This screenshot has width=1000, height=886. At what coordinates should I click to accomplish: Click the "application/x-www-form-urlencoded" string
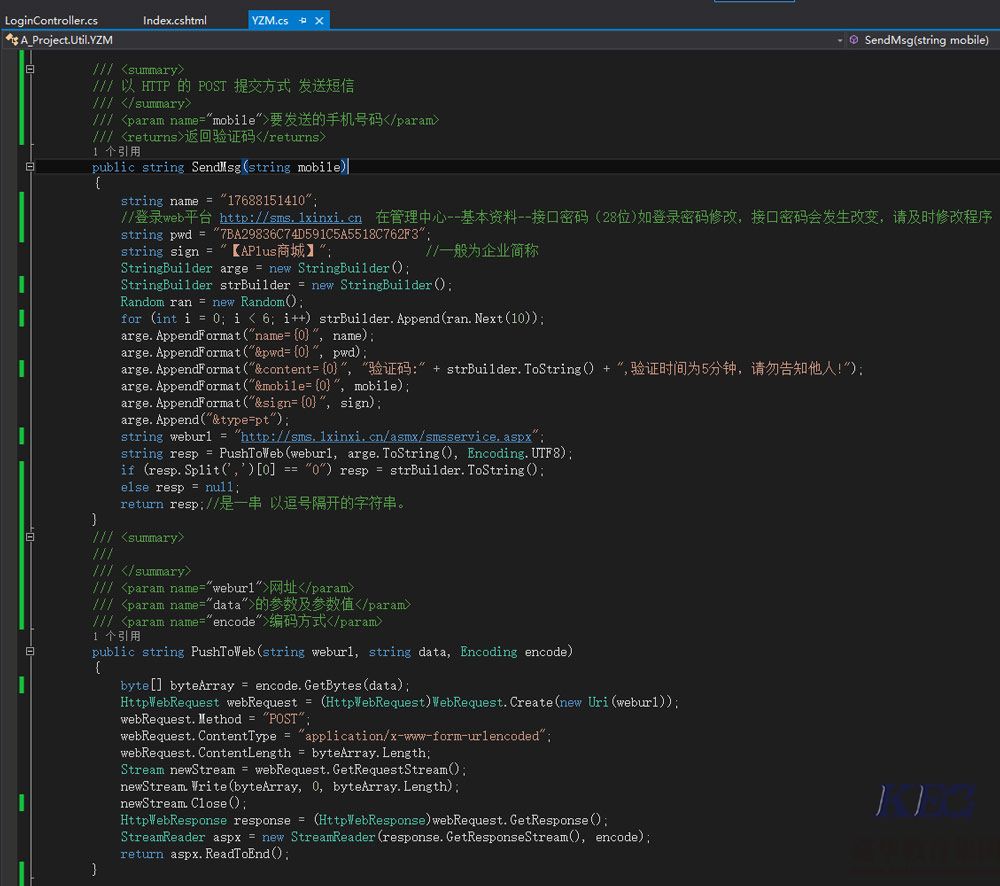422,736
